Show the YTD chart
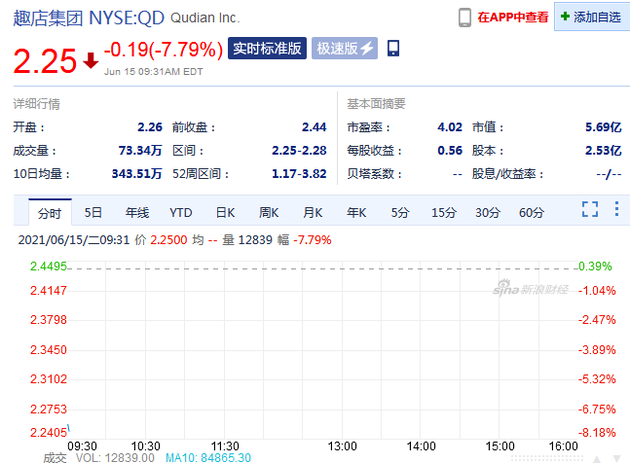 pos(180,212)
